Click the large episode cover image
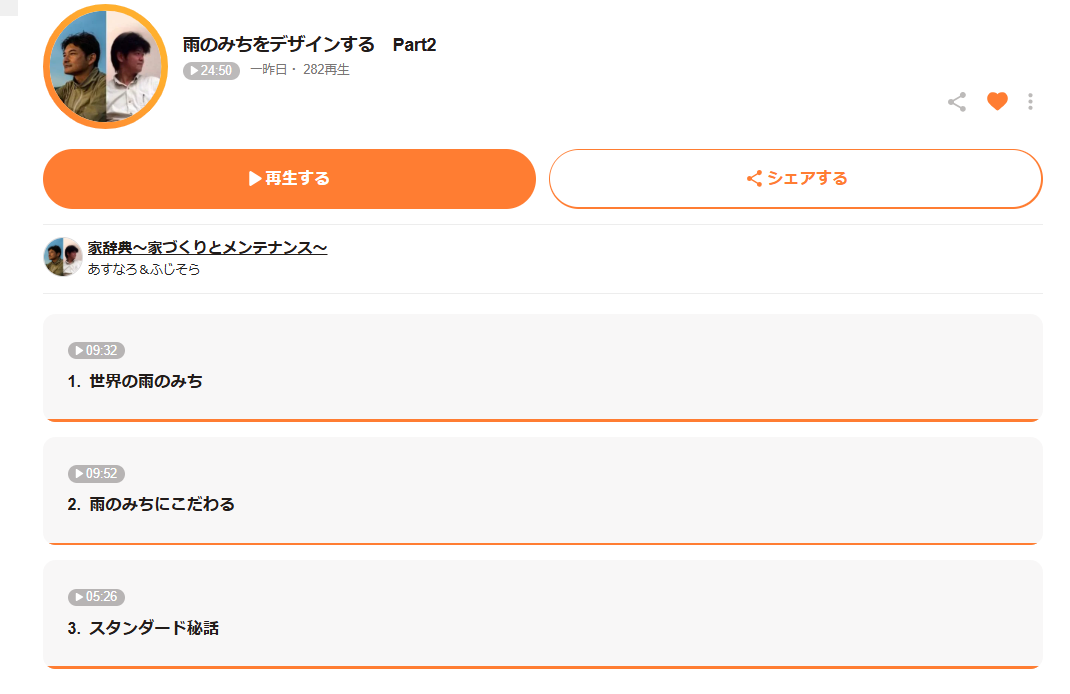Image resolution: width=1070 pixels, height=694 pixels. 106,66
